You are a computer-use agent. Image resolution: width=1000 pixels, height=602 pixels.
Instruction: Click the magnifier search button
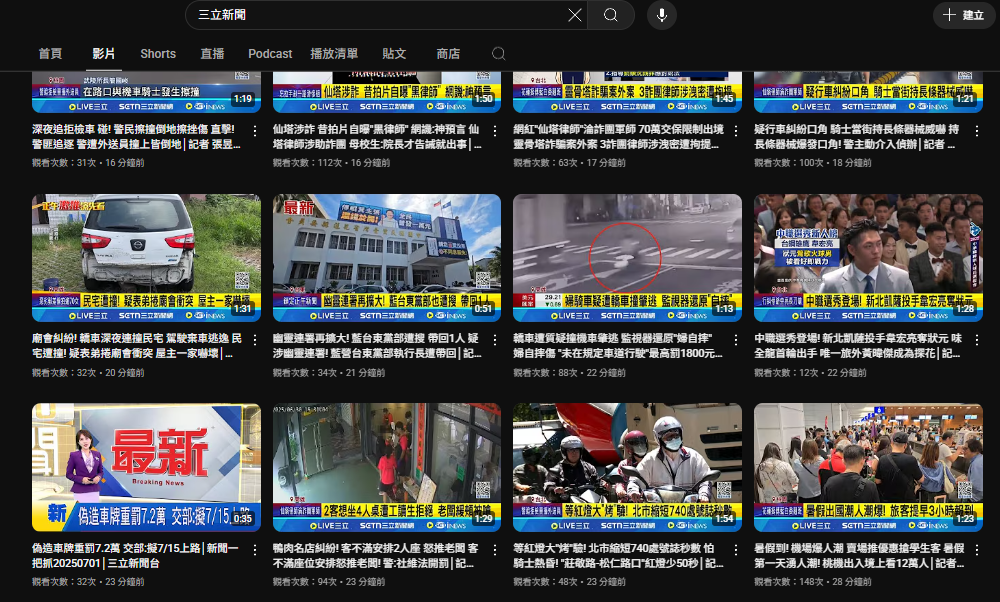610,15
